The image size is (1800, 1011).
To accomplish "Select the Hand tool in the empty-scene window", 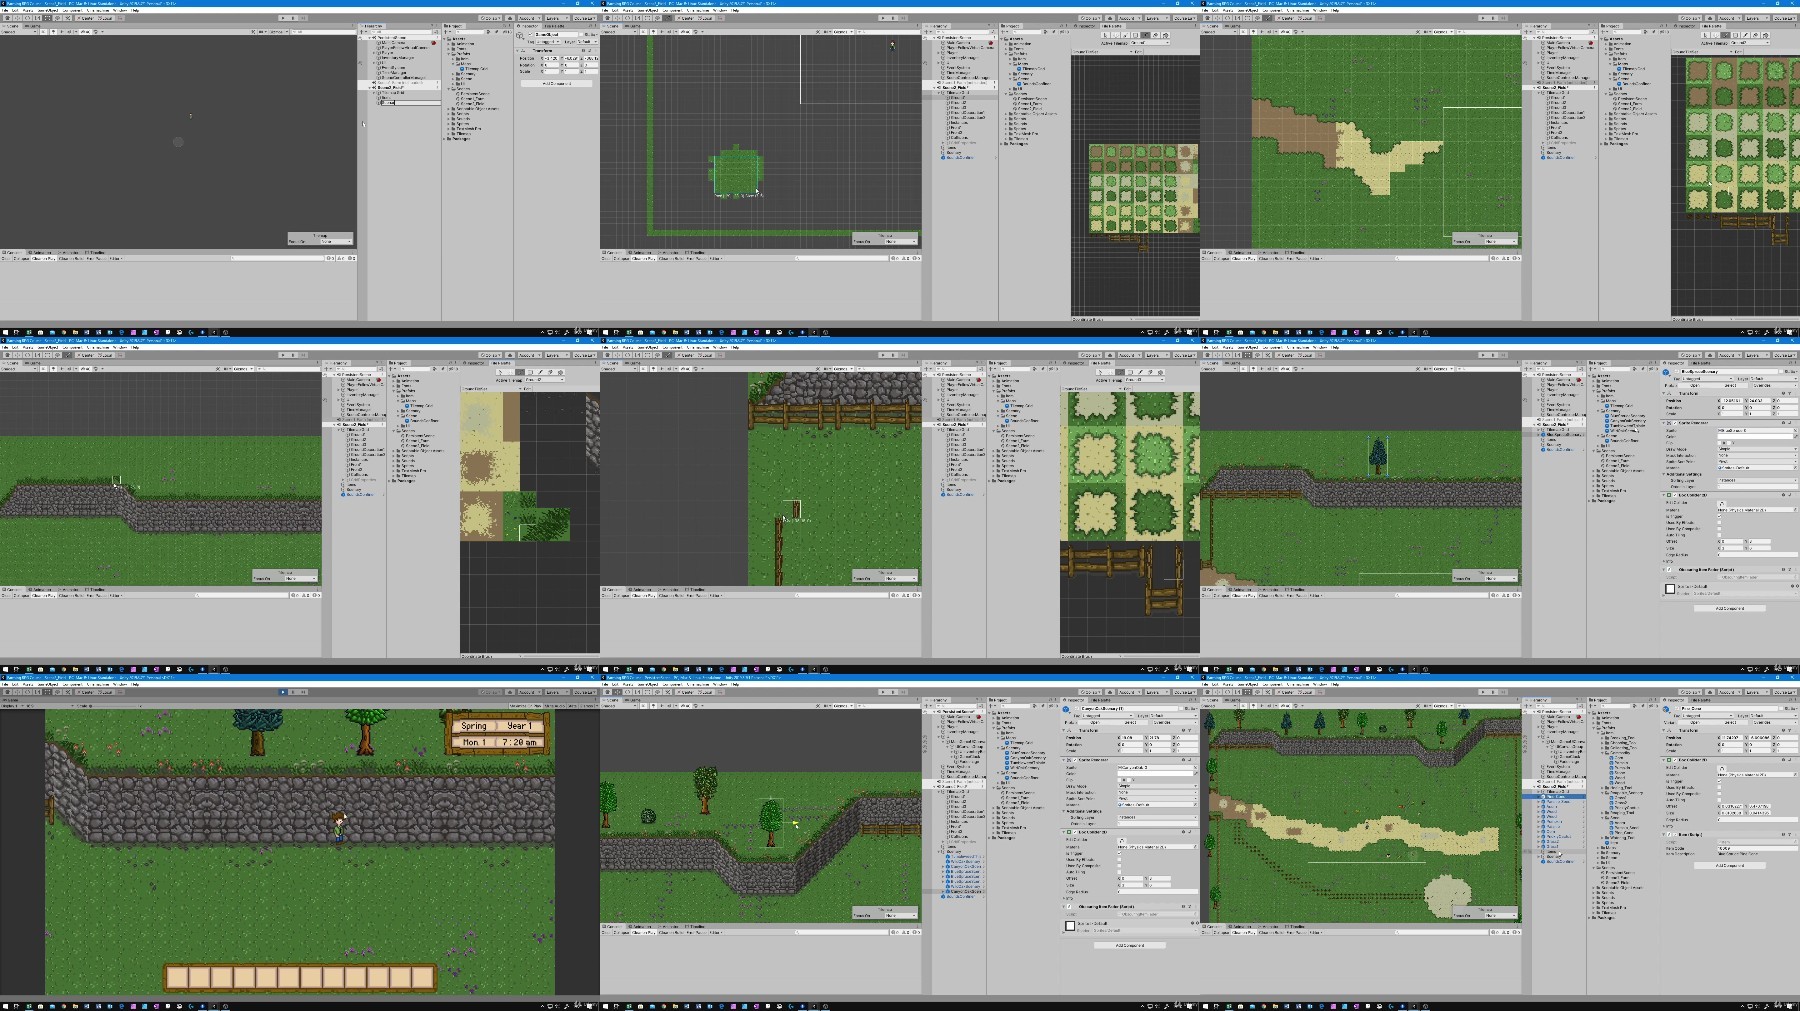I will click(7, 18).
